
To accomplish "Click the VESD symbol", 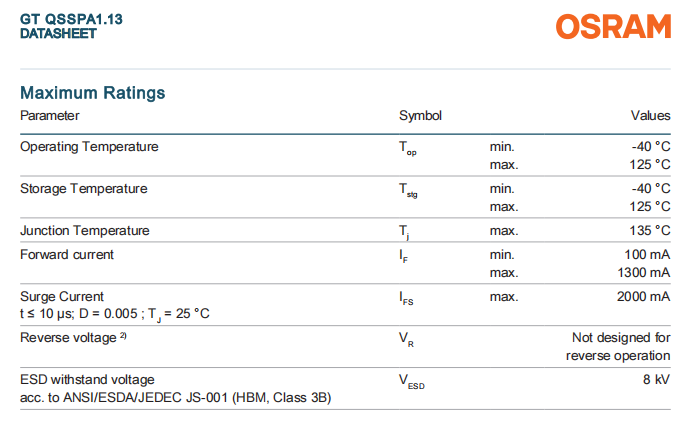I will 411,382.
